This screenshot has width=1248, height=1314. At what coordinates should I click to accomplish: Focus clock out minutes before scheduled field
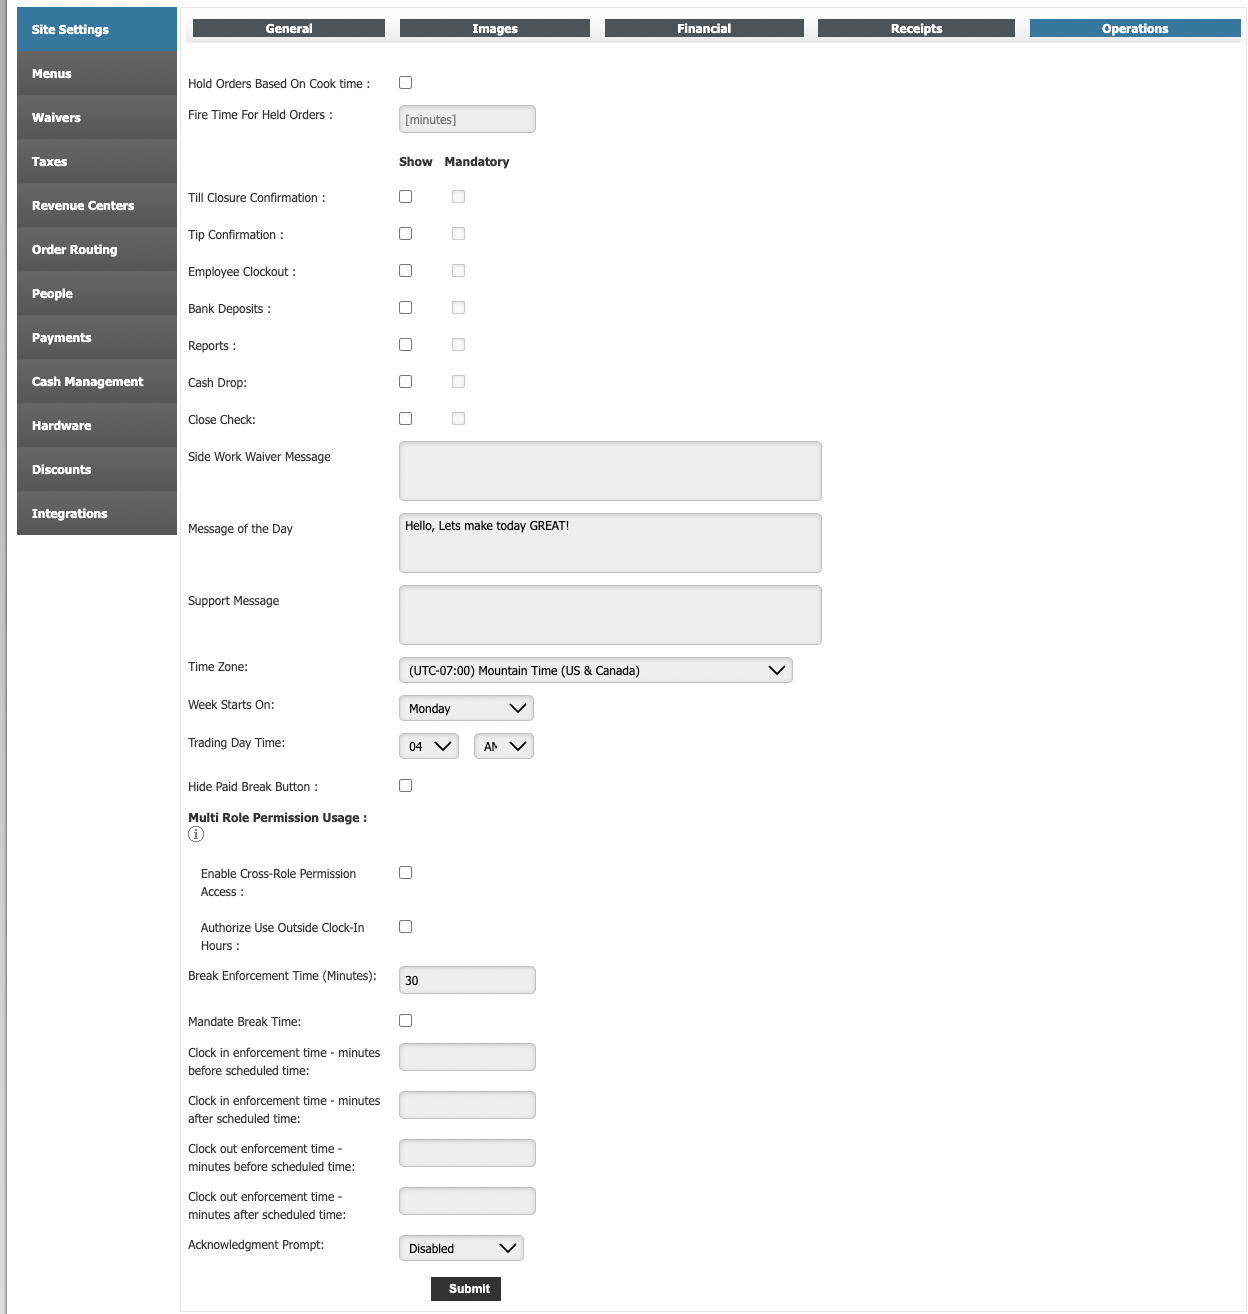(x=467, y=1153)
